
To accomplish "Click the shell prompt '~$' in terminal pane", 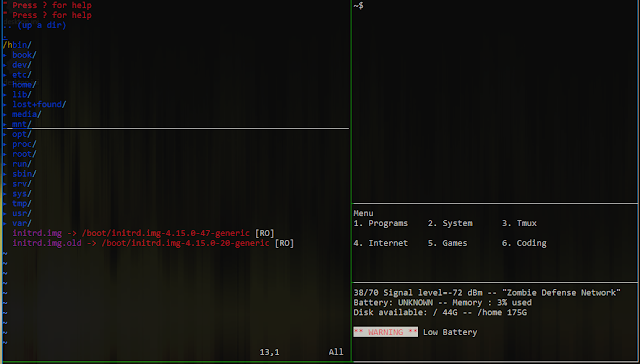I will coord(358,6).
